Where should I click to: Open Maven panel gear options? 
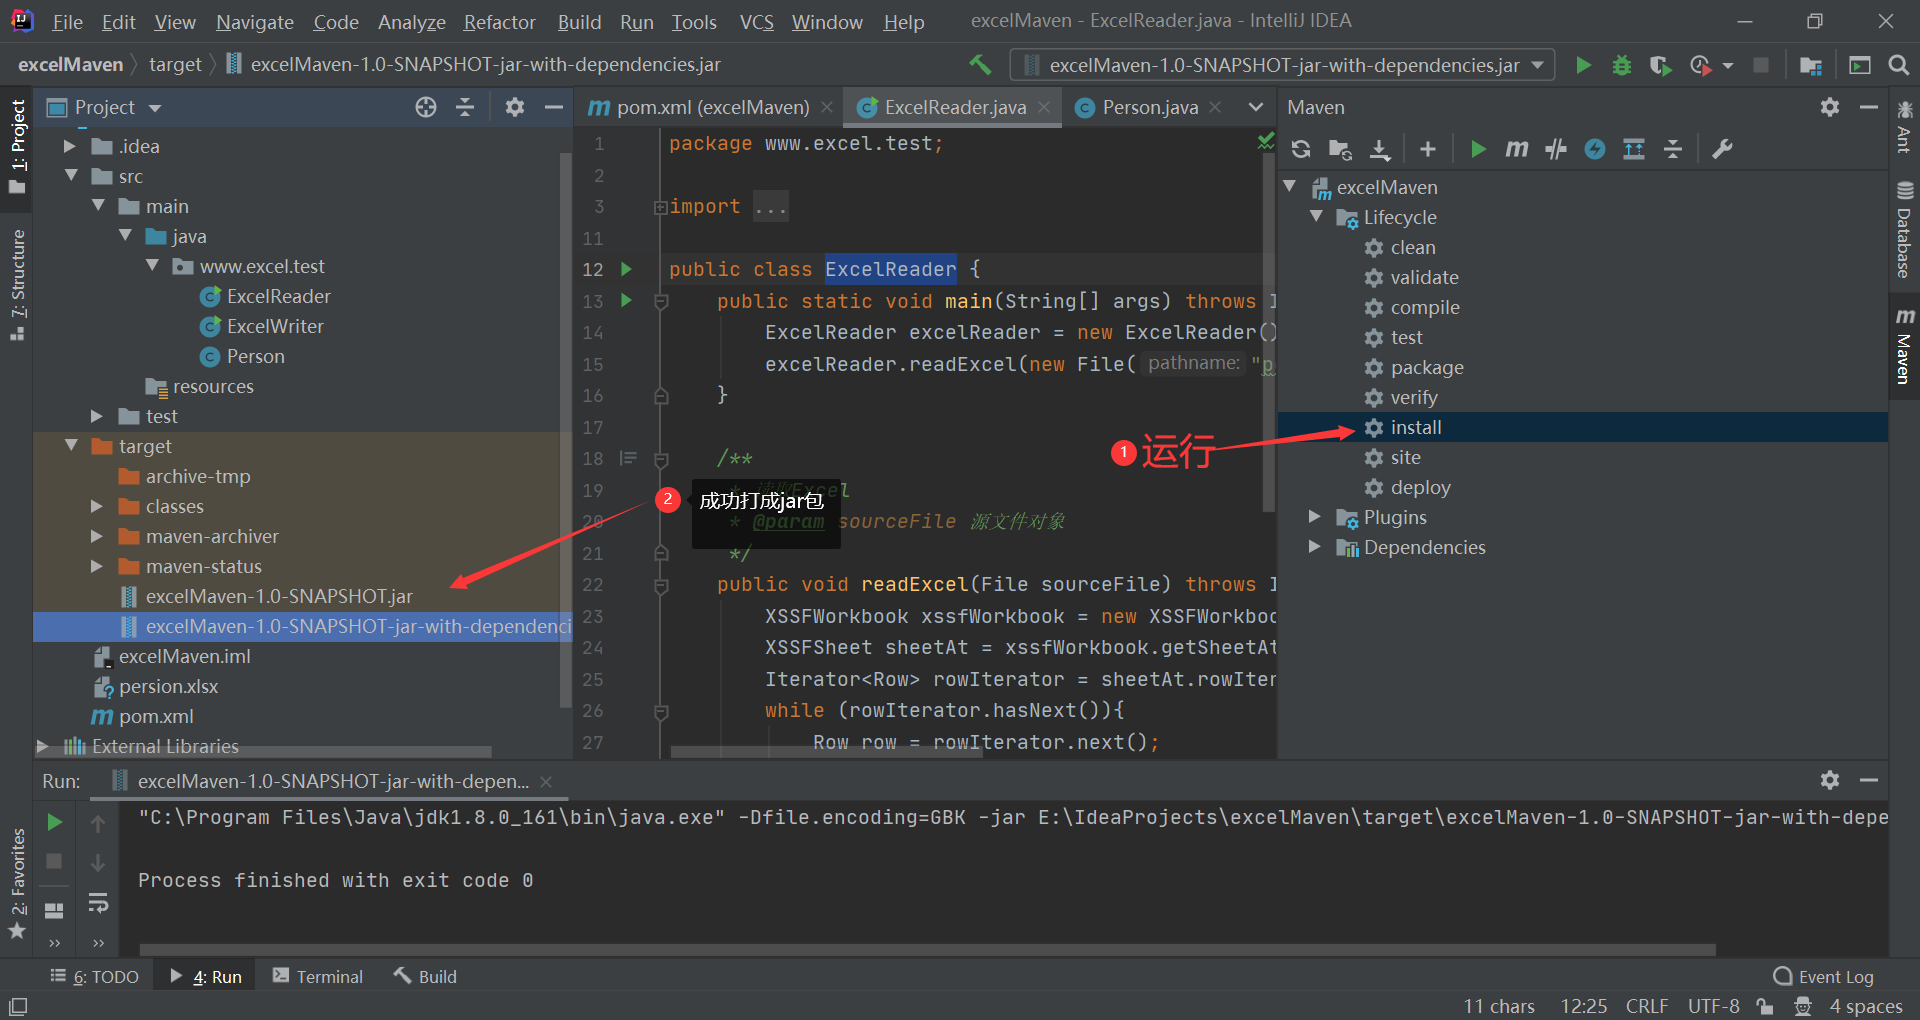[1830, 107]
